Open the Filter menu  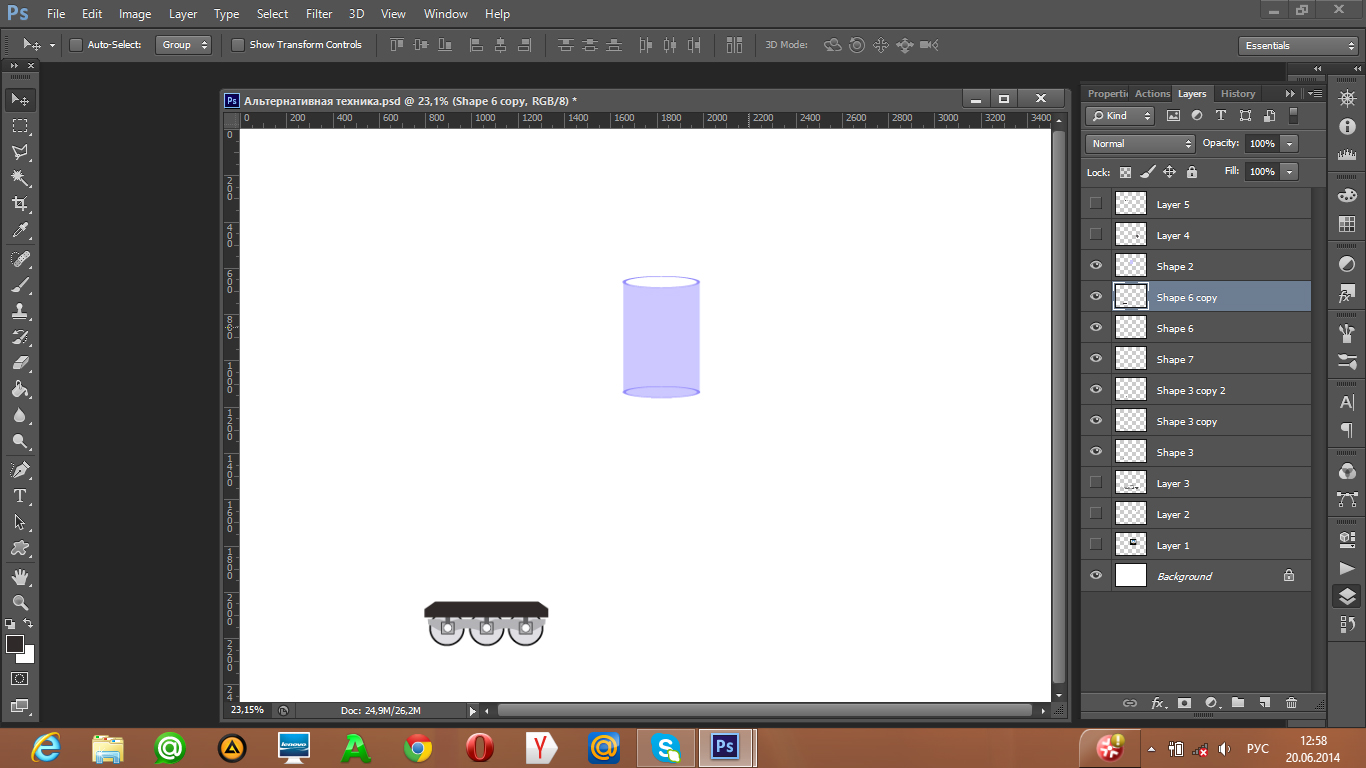[319, 14]
